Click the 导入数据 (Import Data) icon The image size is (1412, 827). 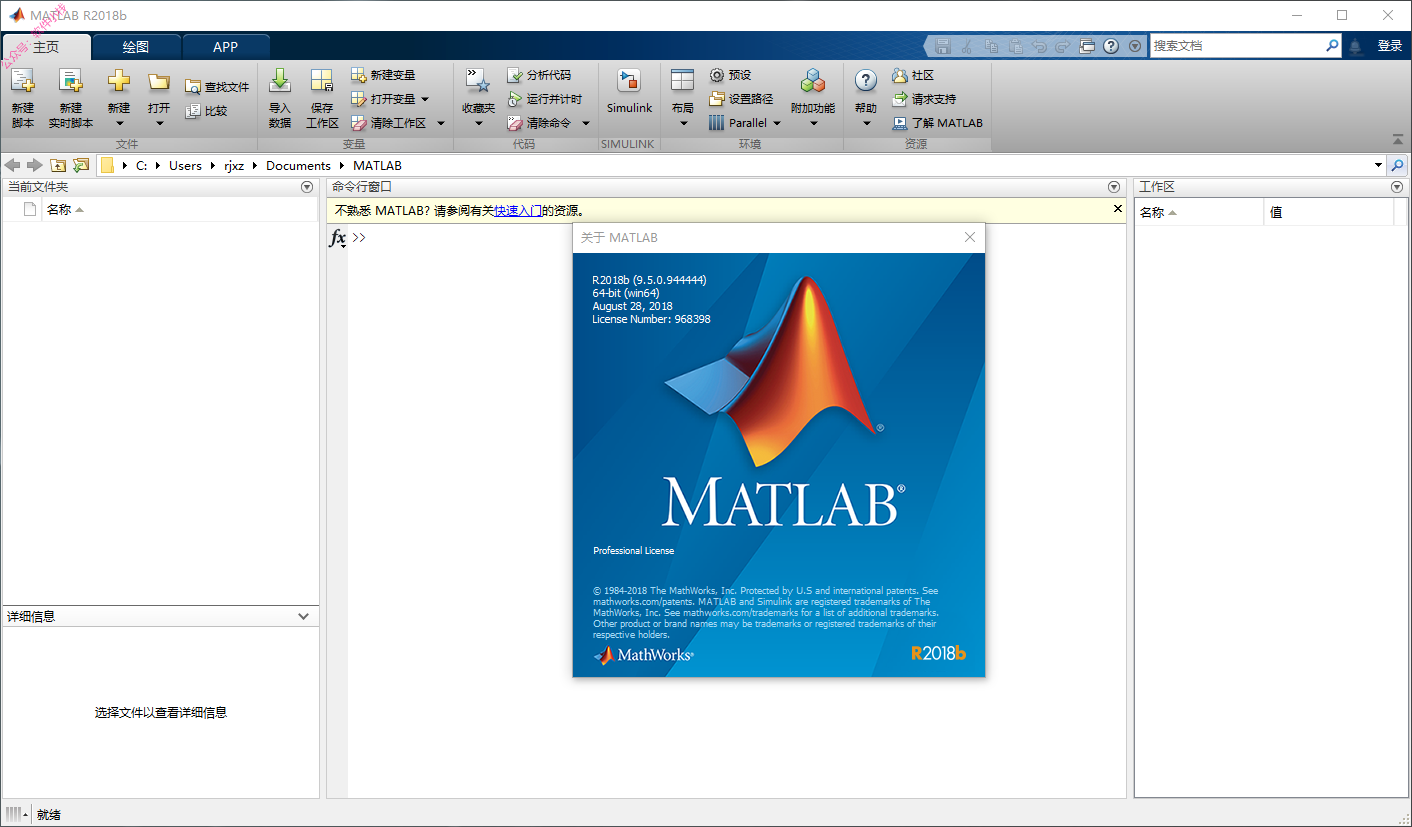coord(280,82)
